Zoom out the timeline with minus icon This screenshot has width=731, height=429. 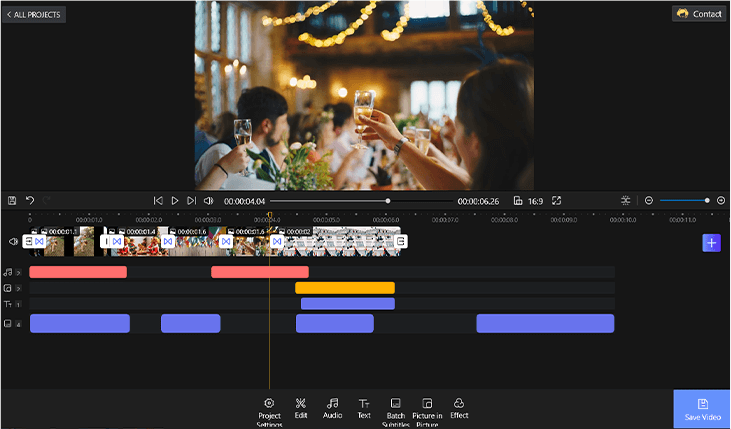[x=648, y=201]
